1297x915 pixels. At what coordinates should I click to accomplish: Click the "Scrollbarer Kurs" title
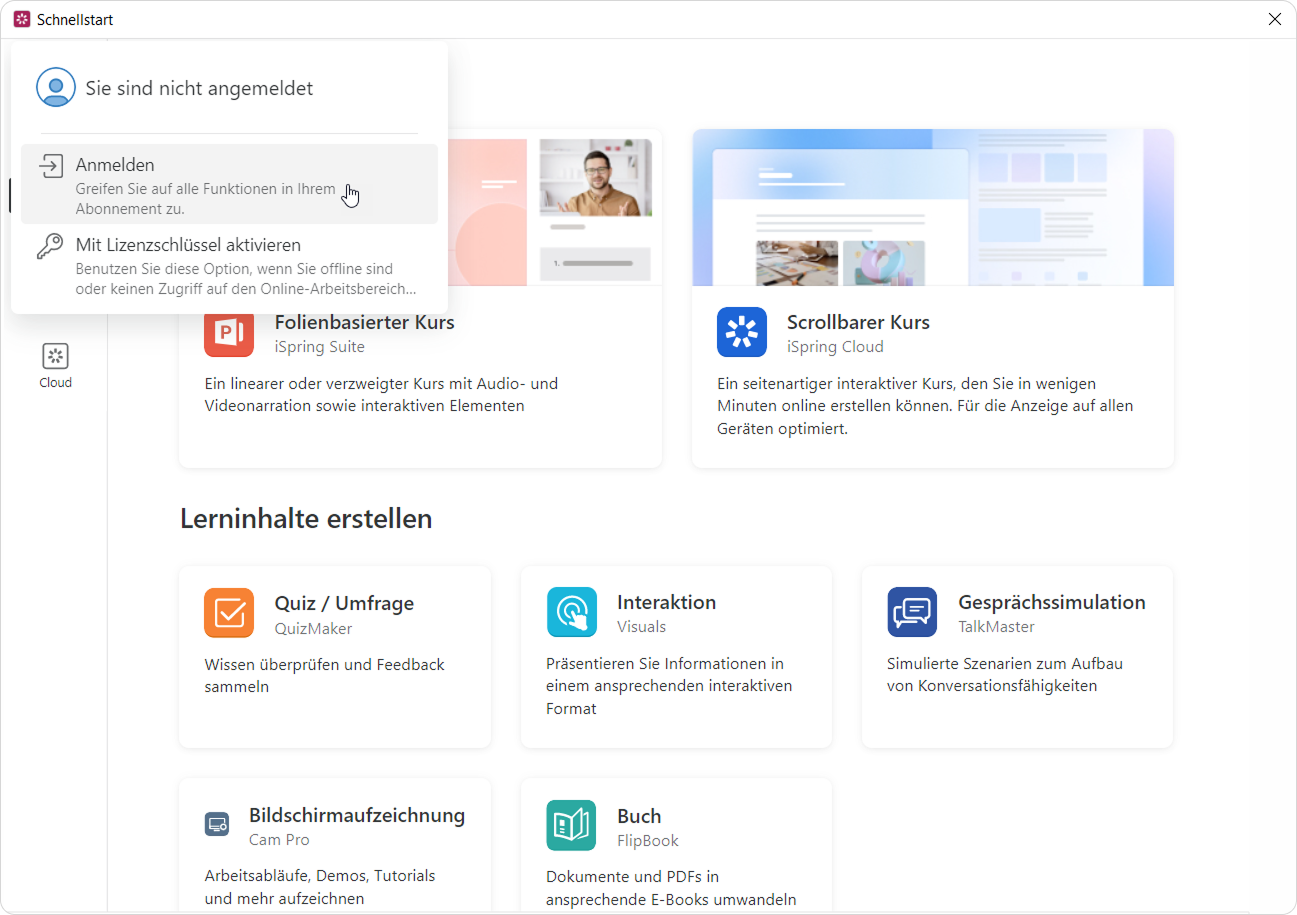858,322
